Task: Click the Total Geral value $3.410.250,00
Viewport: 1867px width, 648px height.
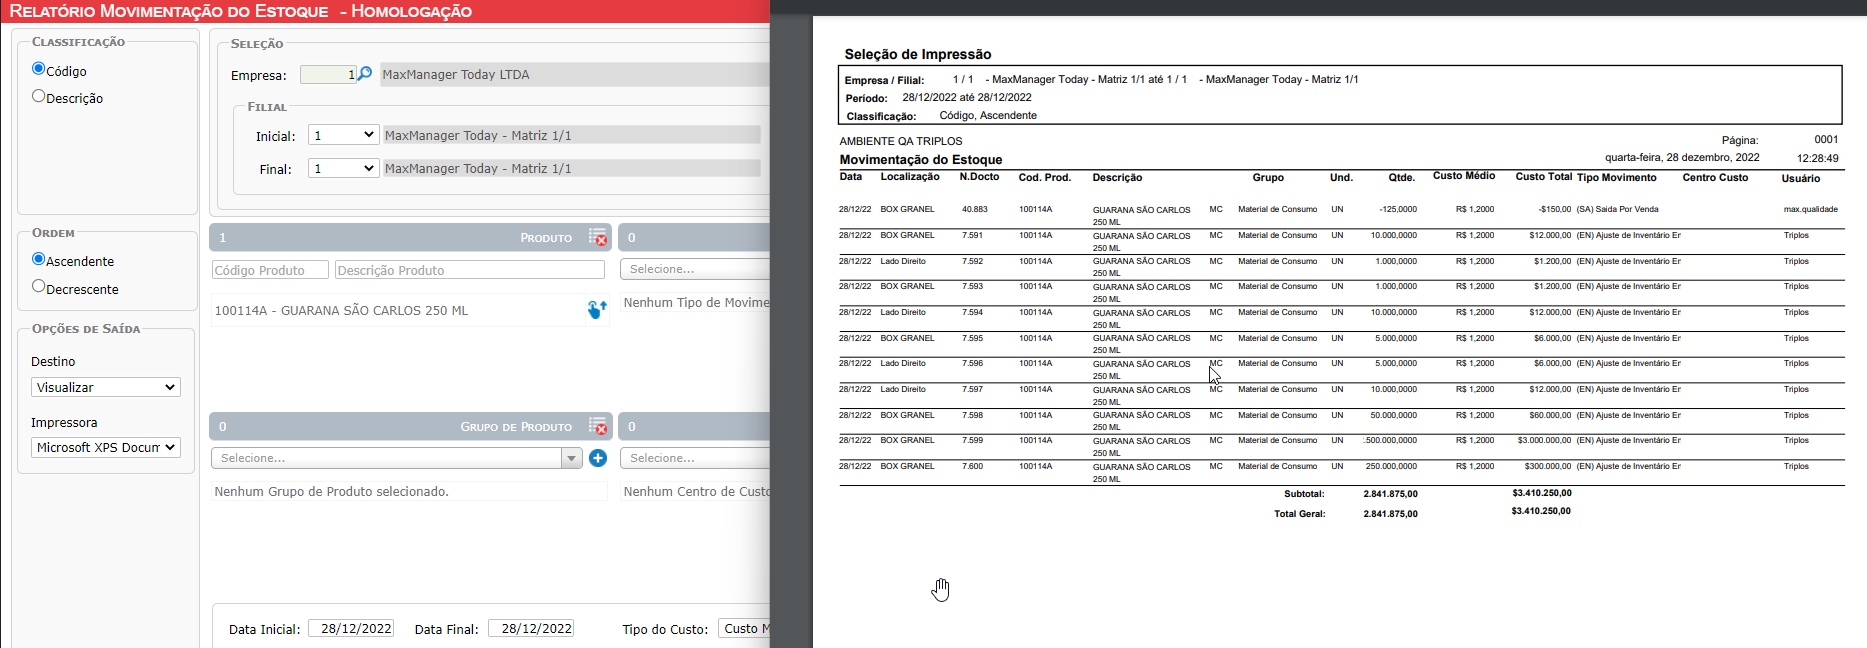Action: coord(1541,511)
